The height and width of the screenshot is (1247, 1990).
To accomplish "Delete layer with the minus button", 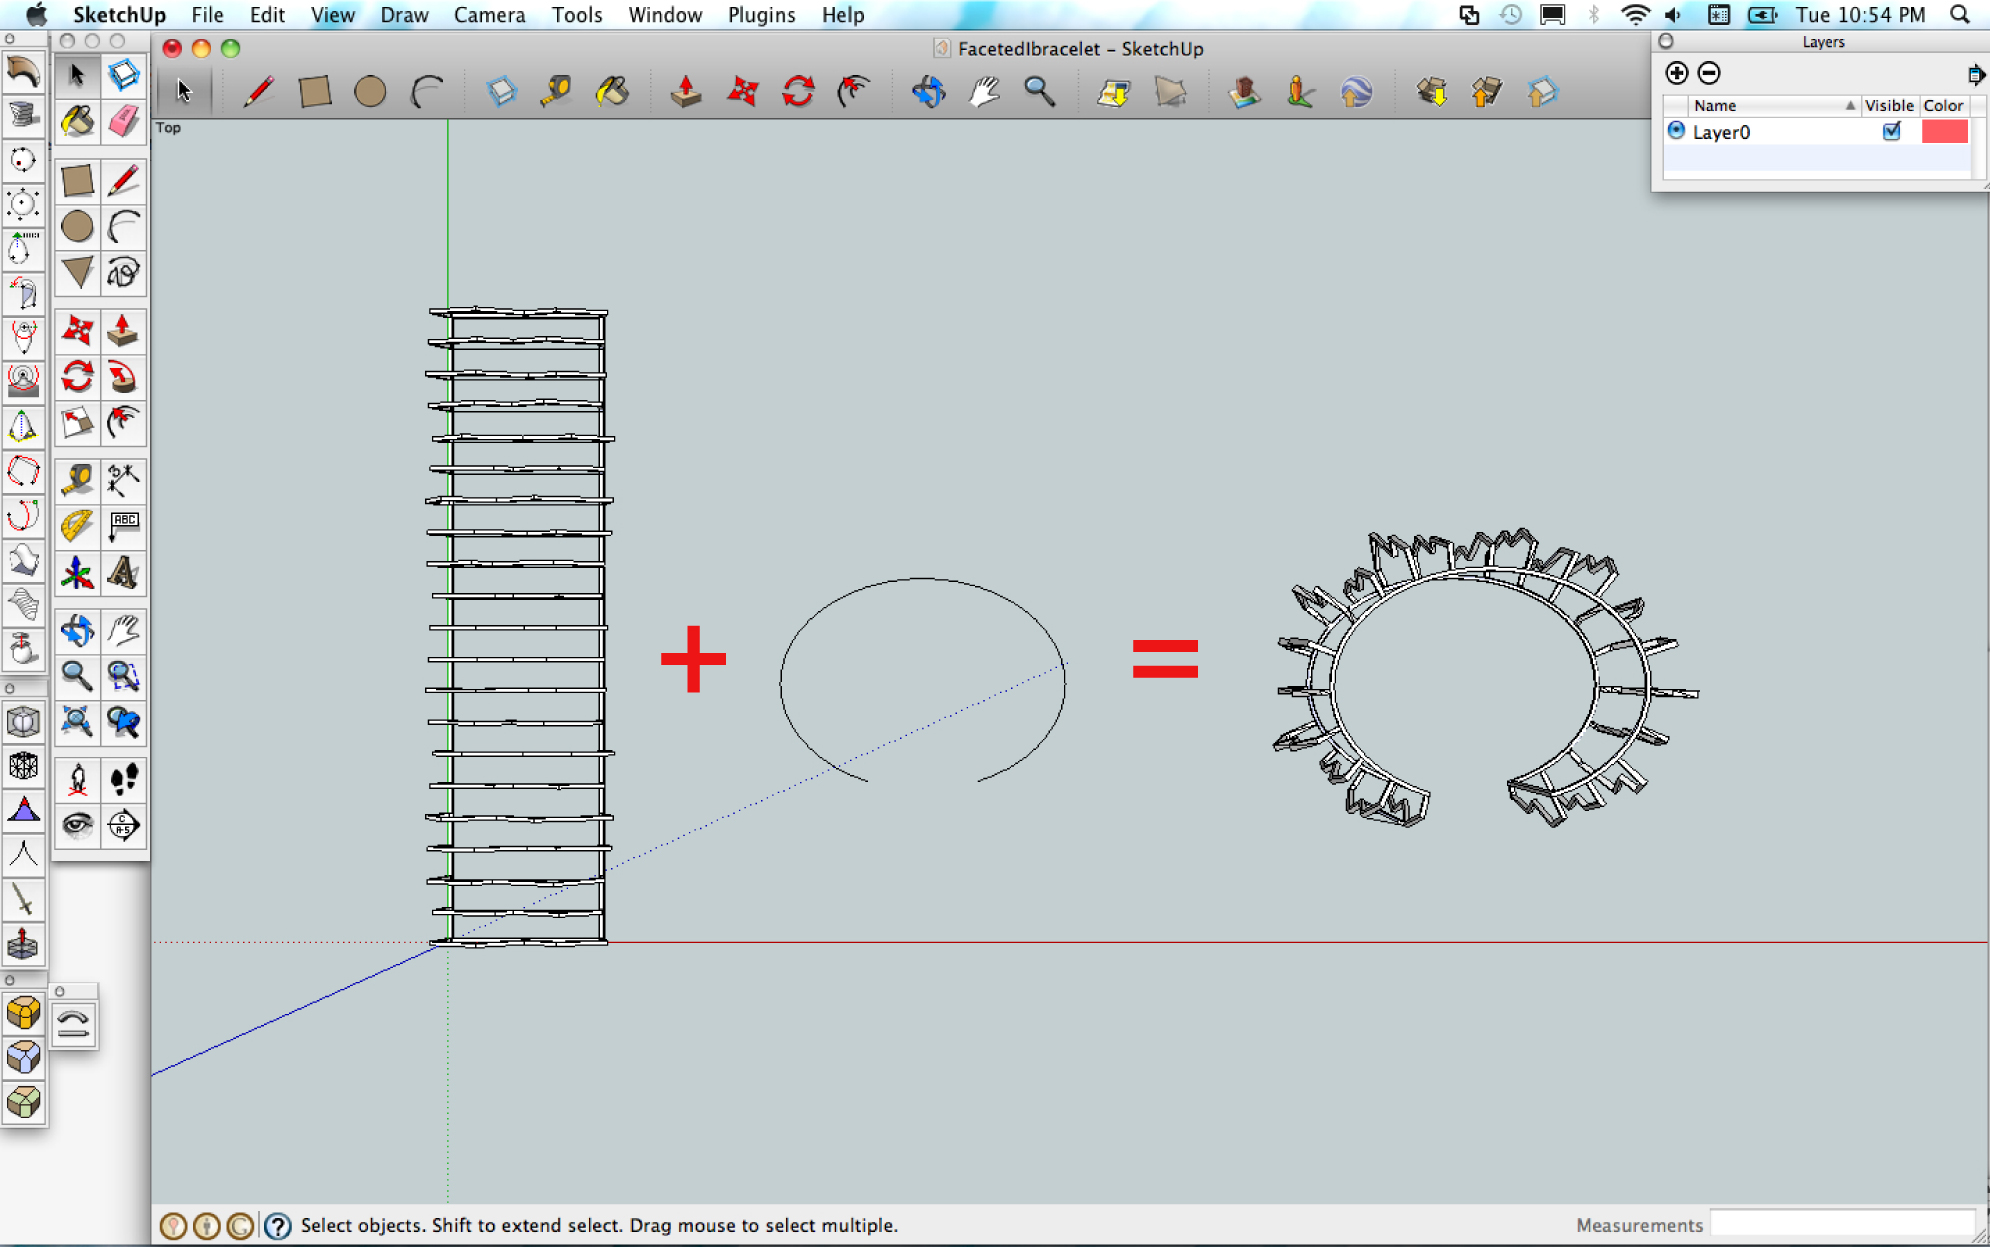I will point(1709,73).
